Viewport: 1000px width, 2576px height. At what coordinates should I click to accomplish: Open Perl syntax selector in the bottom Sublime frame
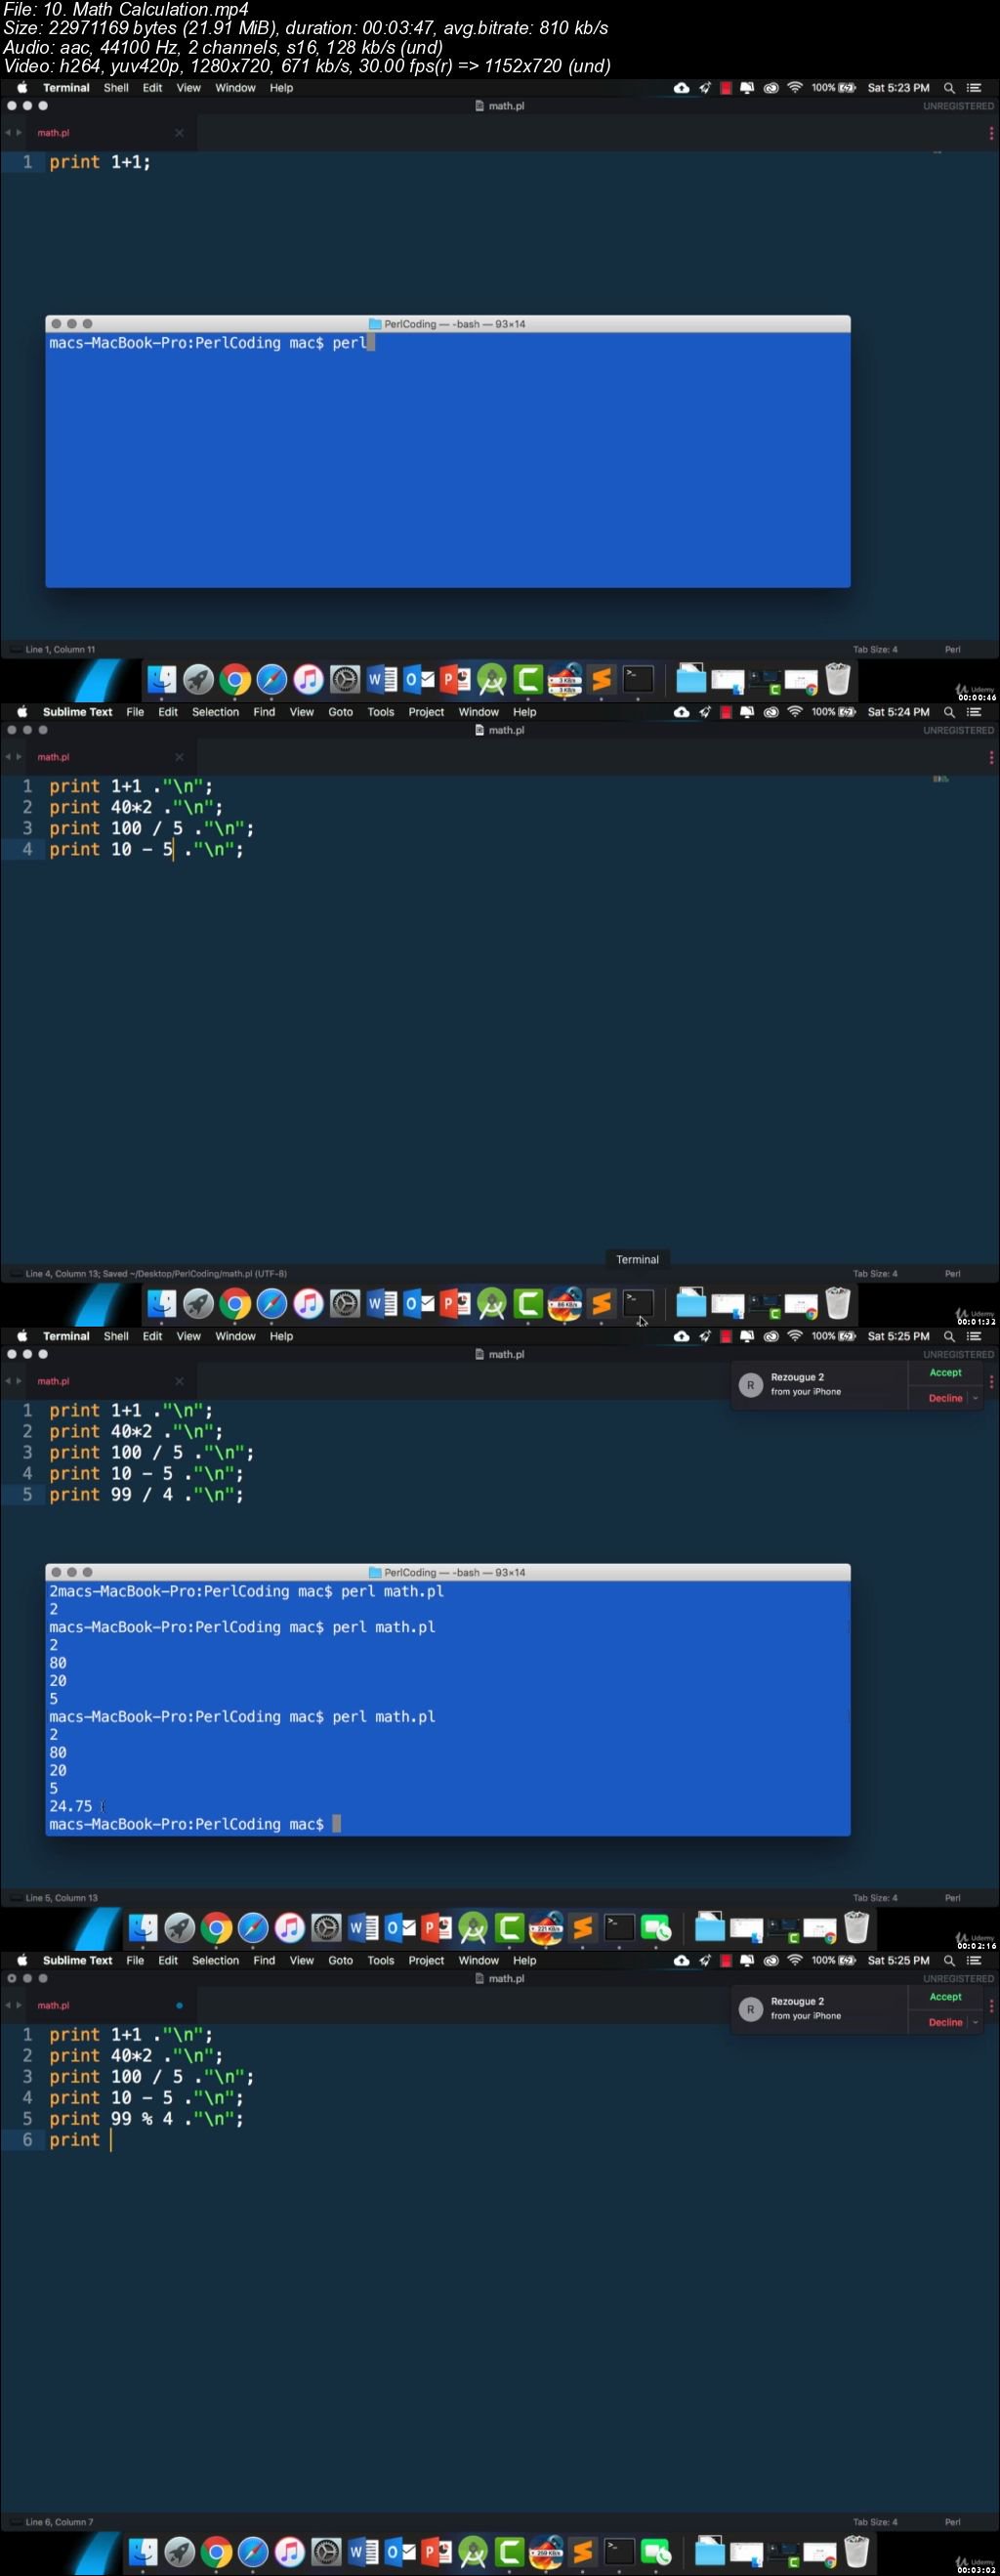click(x=952, y=2521)
